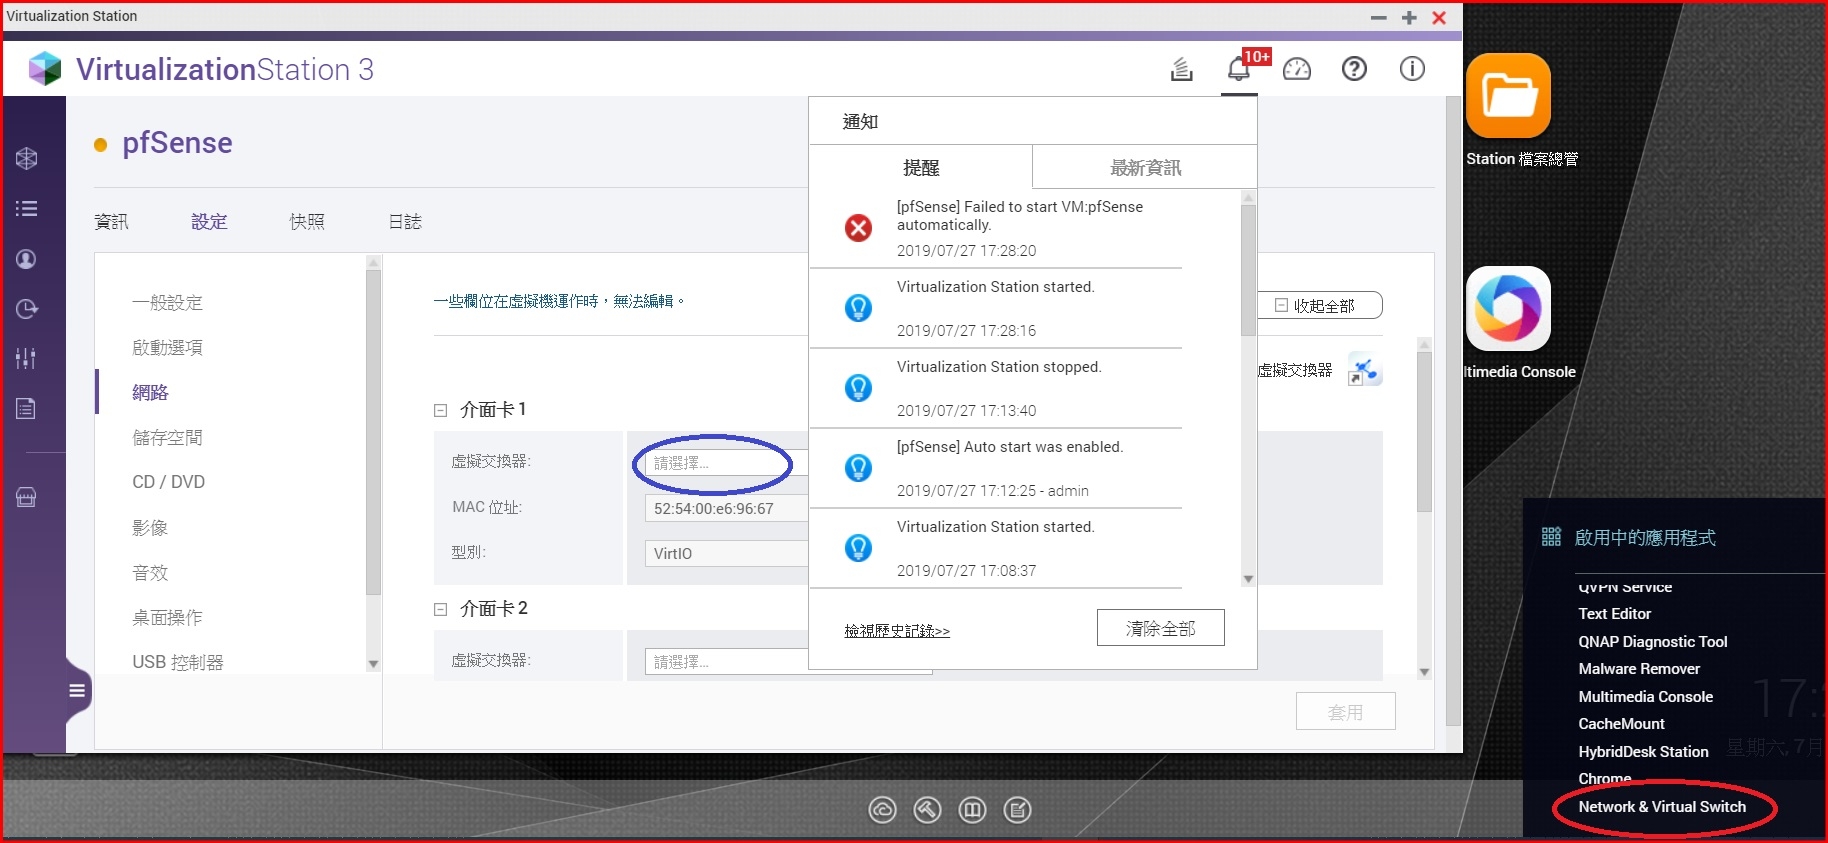Click the 套用 apply button
The width and height of the screenshot is (1828, 843).
[1345, 712]
